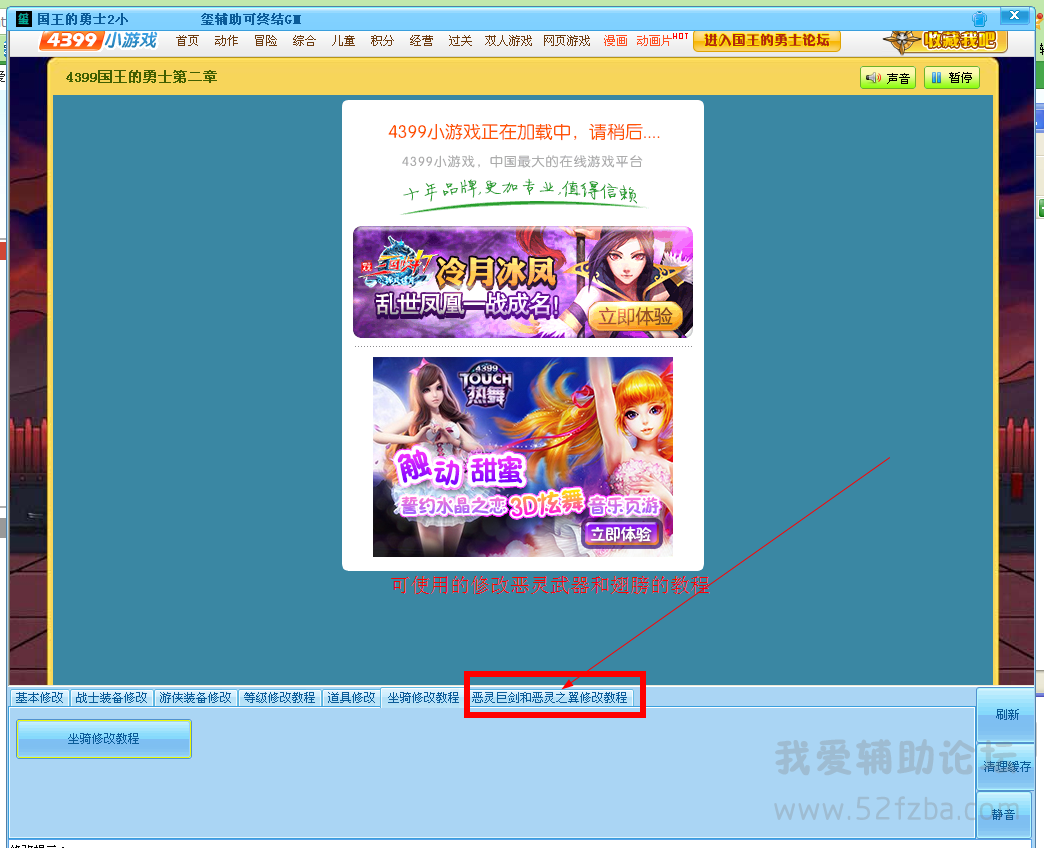Open the 游侠装备修改 tab
This screenshot has width=1044, height=848.
[x=195, y=698]
